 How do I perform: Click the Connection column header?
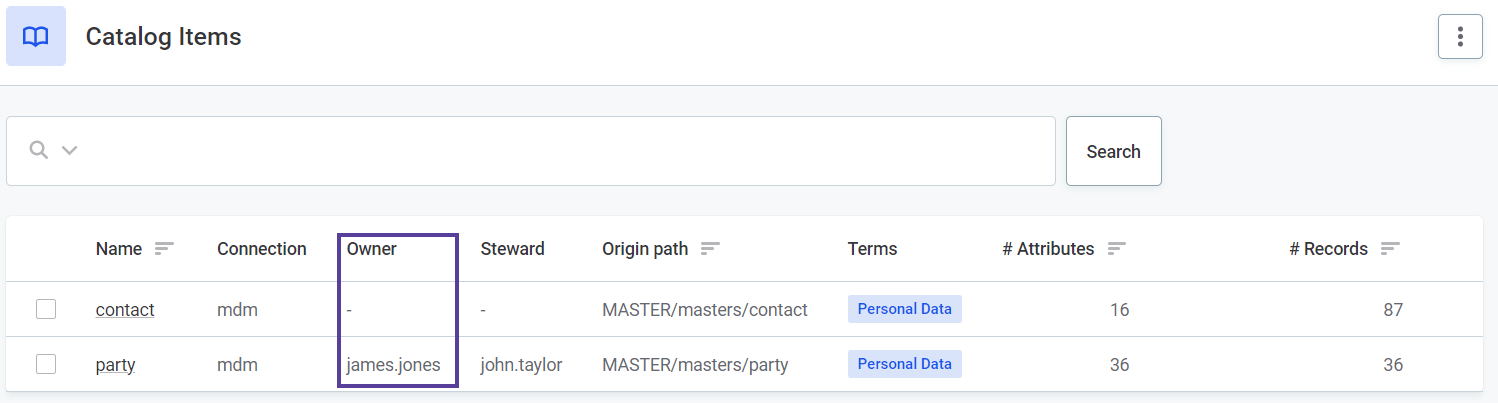coord(262,249)
